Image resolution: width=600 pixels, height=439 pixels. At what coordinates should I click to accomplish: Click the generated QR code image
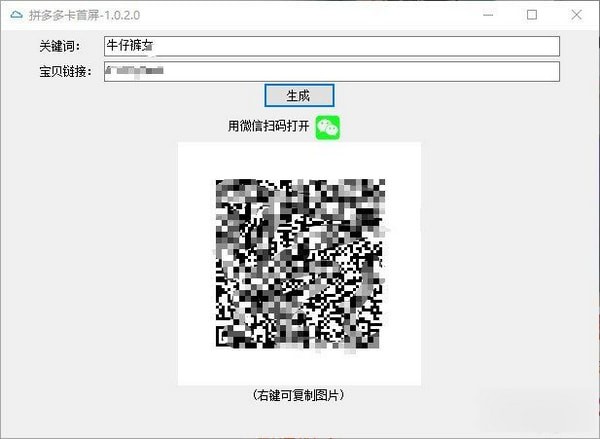pyautogui.click(x=299, y=264)
